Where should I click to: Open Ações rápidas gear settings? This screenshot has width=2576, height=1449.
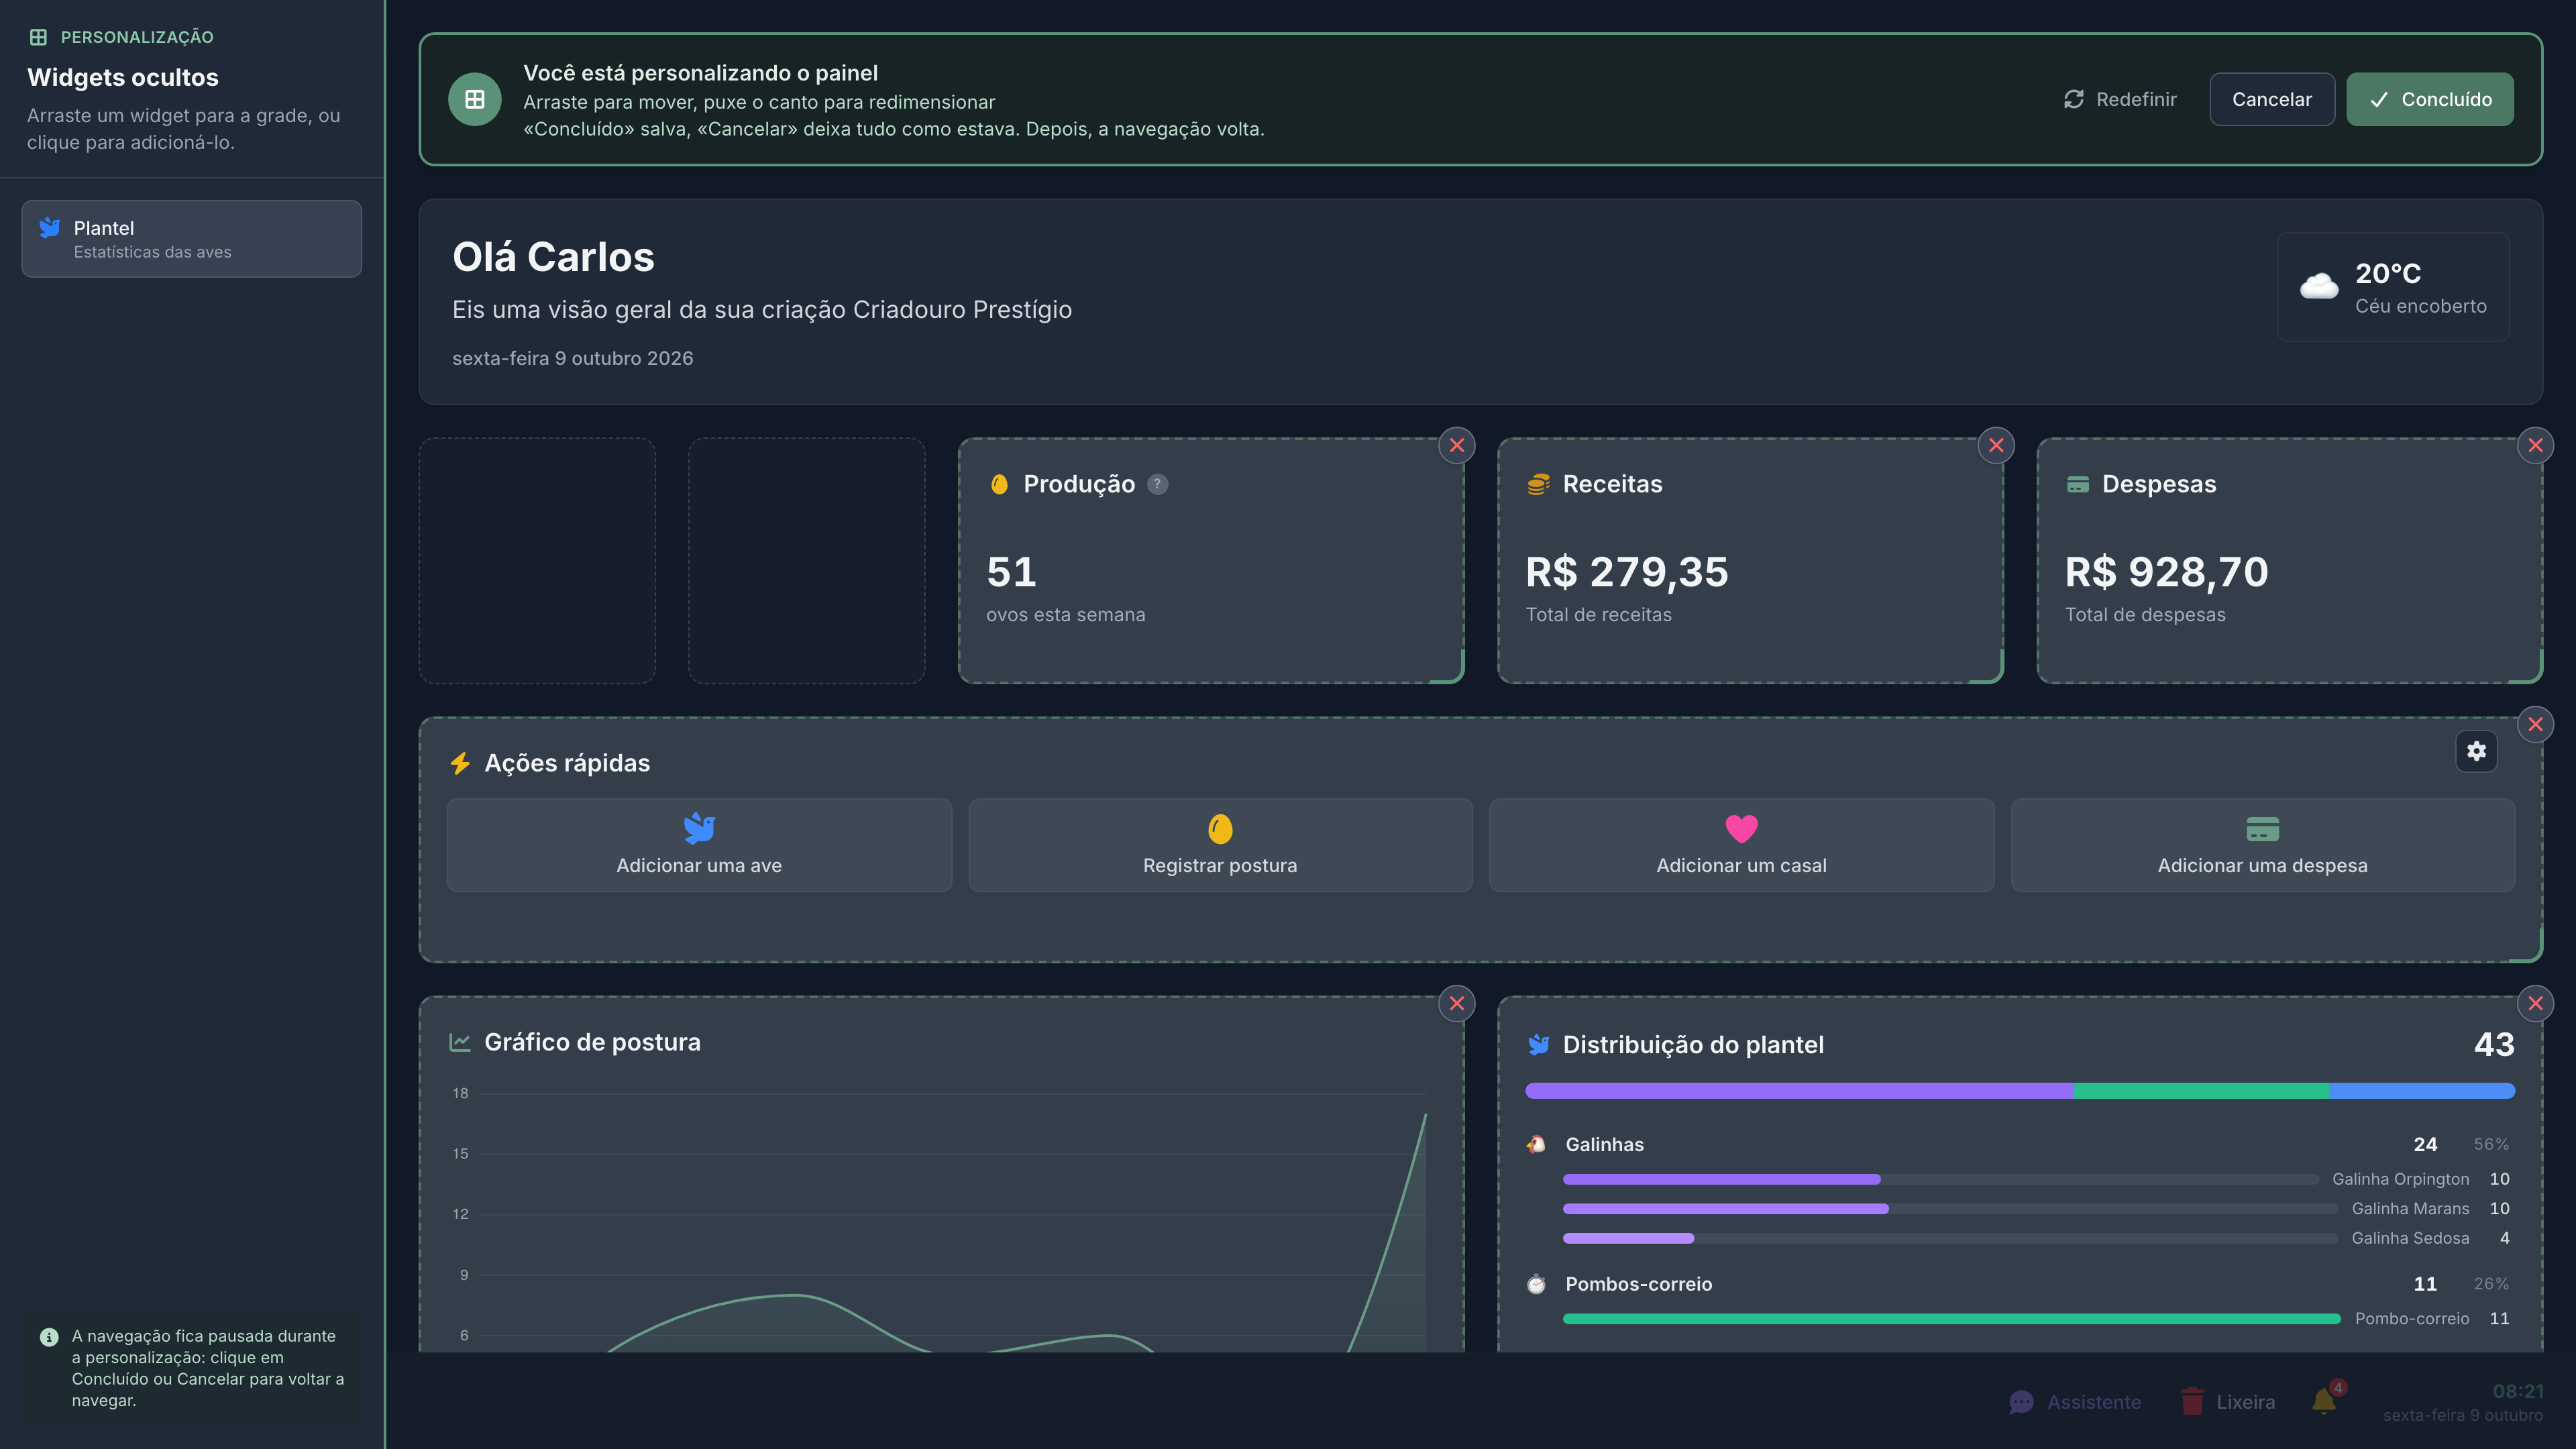click(2476, 751)
